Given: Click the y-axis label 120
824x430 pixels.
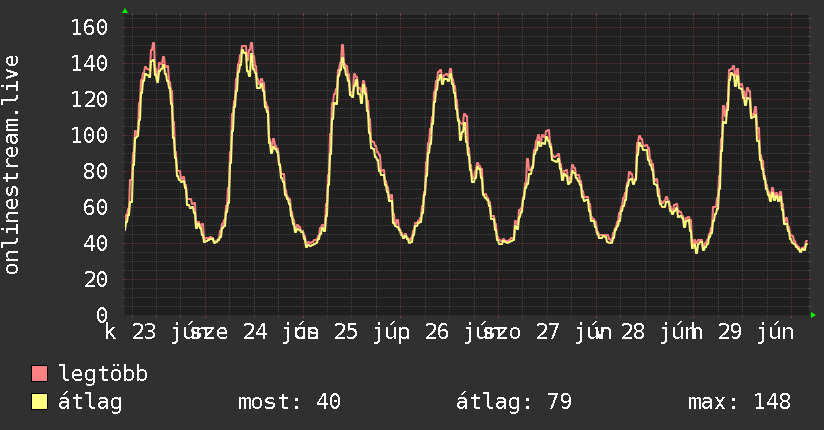Looking at the screenshot, I should click(89, 99).
